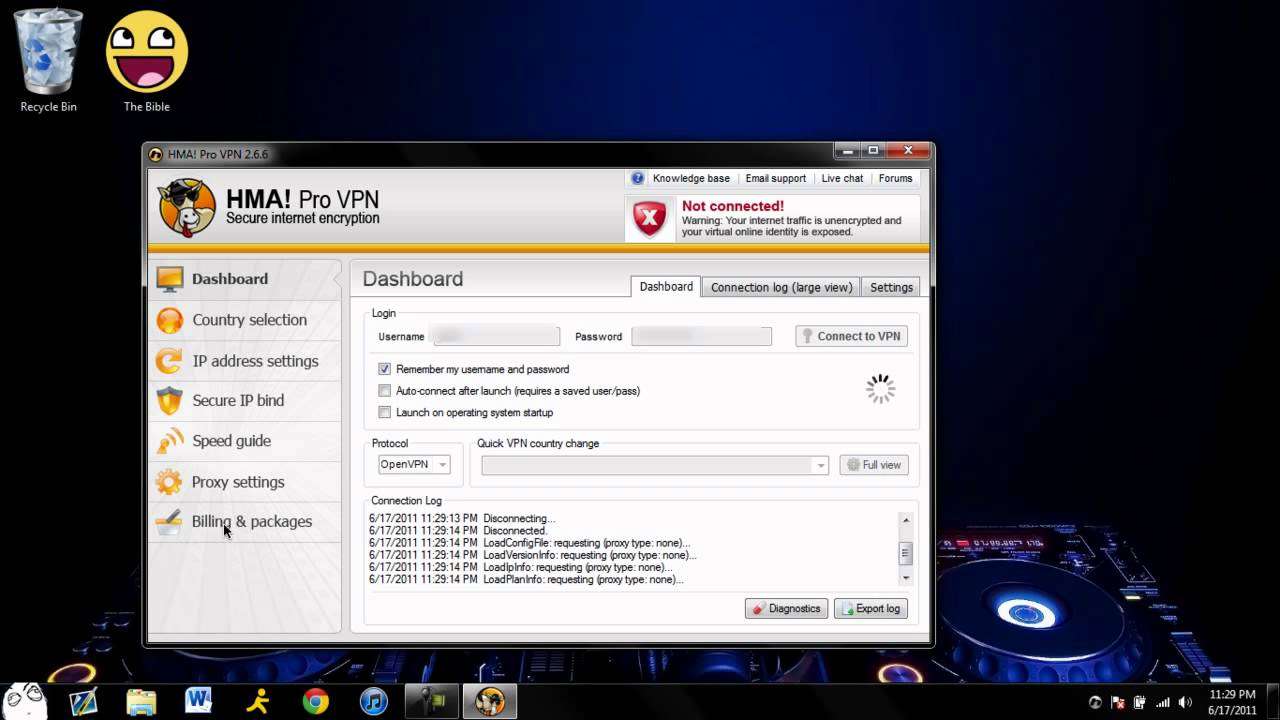Open Quick VPN country change dropdown
The height and width of the screenshot is (720, 1280).
pyautogui.click(x=655, y=465)
